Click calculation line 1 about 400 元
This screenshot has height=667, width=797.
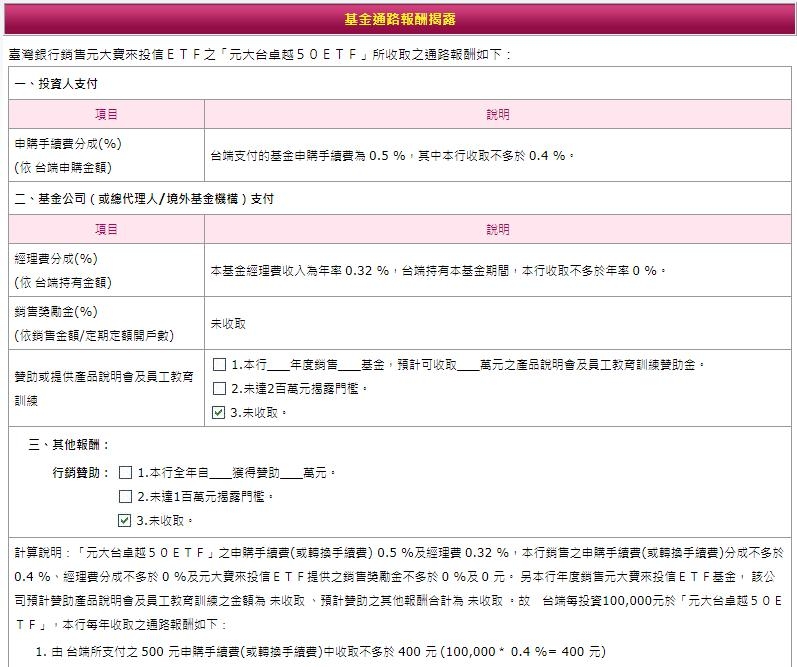(x=321, y=652)
